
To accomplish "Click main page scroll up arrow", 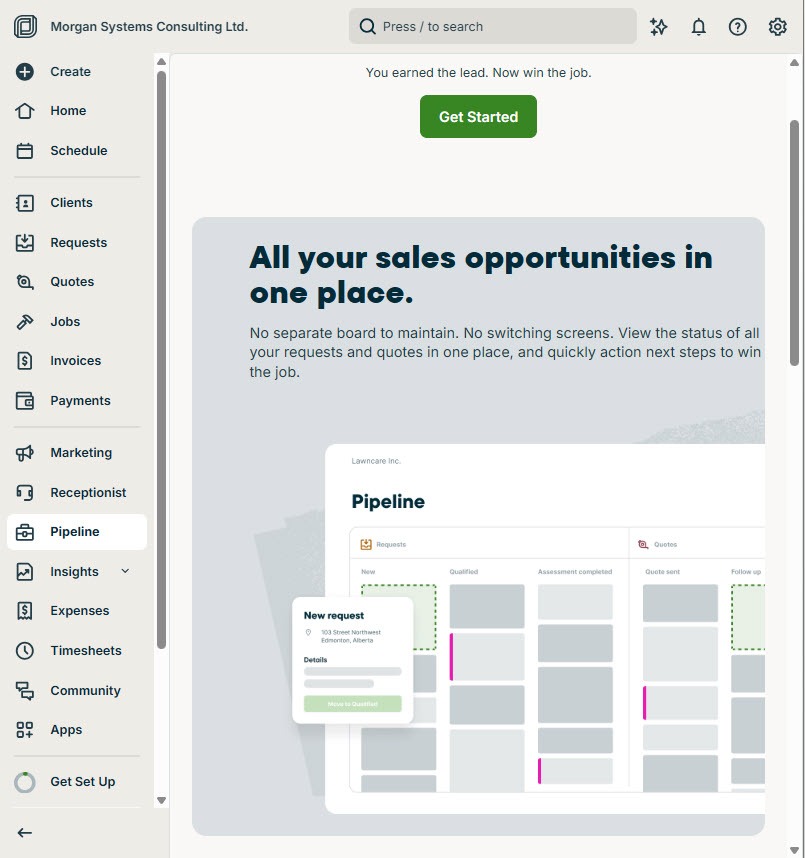I will click(x=794, y=62).
